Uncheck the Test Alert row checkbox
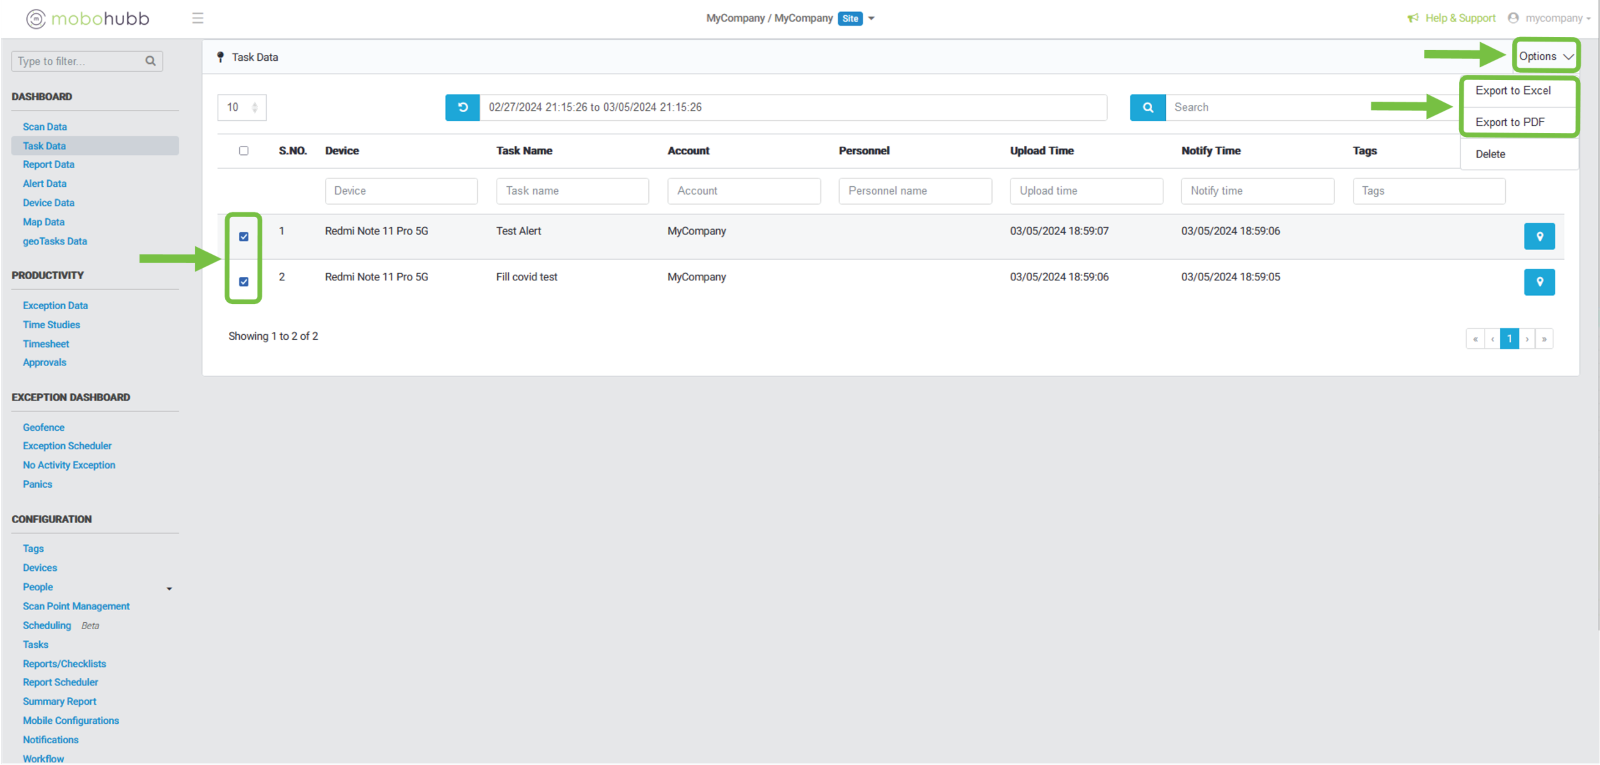Screen dimensions: 1600x765 tap(243, 237)
